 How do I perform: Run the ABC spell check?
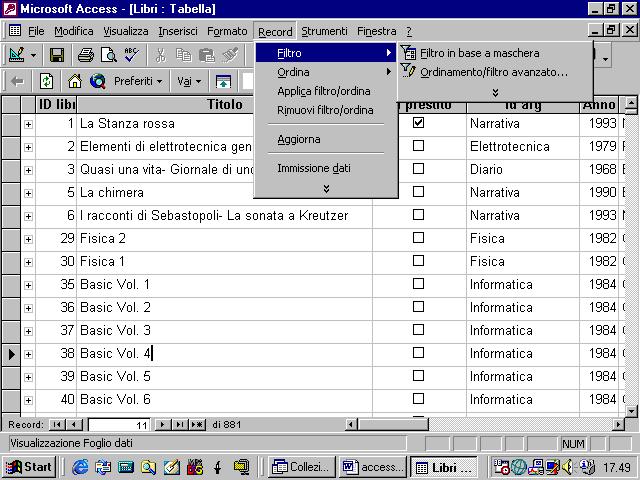pos(131,55)
